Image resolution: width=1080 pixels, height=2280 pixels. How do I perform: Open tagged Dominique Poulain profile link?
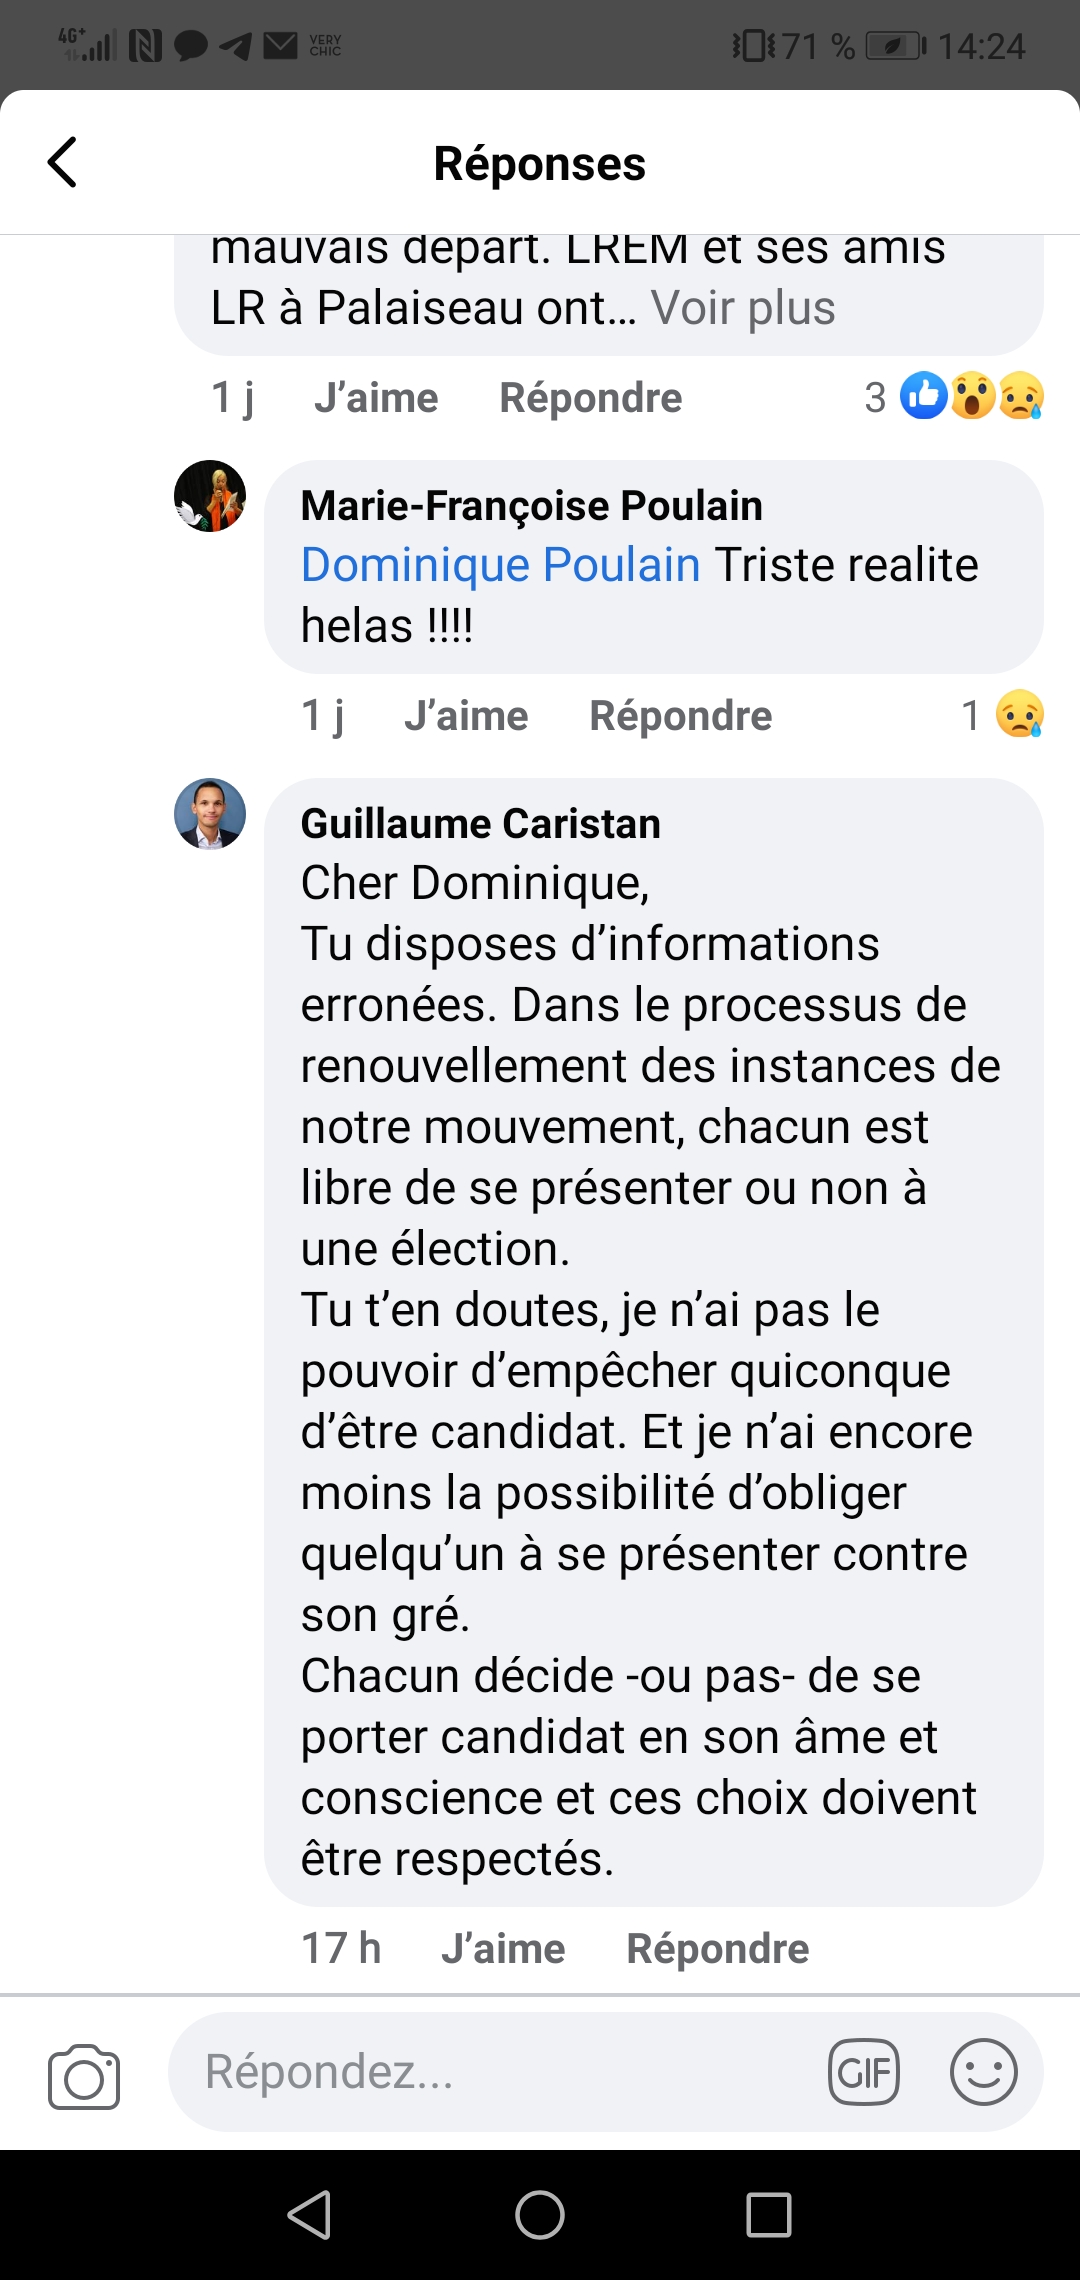(500, 565)
